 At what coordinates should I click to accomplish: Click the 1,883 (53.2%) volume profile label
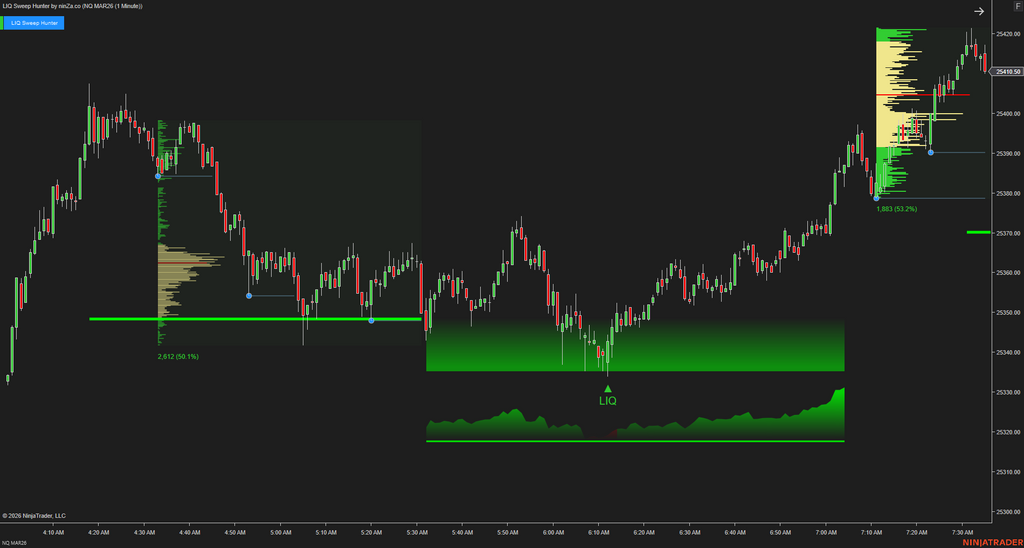(x=897, y=209)
